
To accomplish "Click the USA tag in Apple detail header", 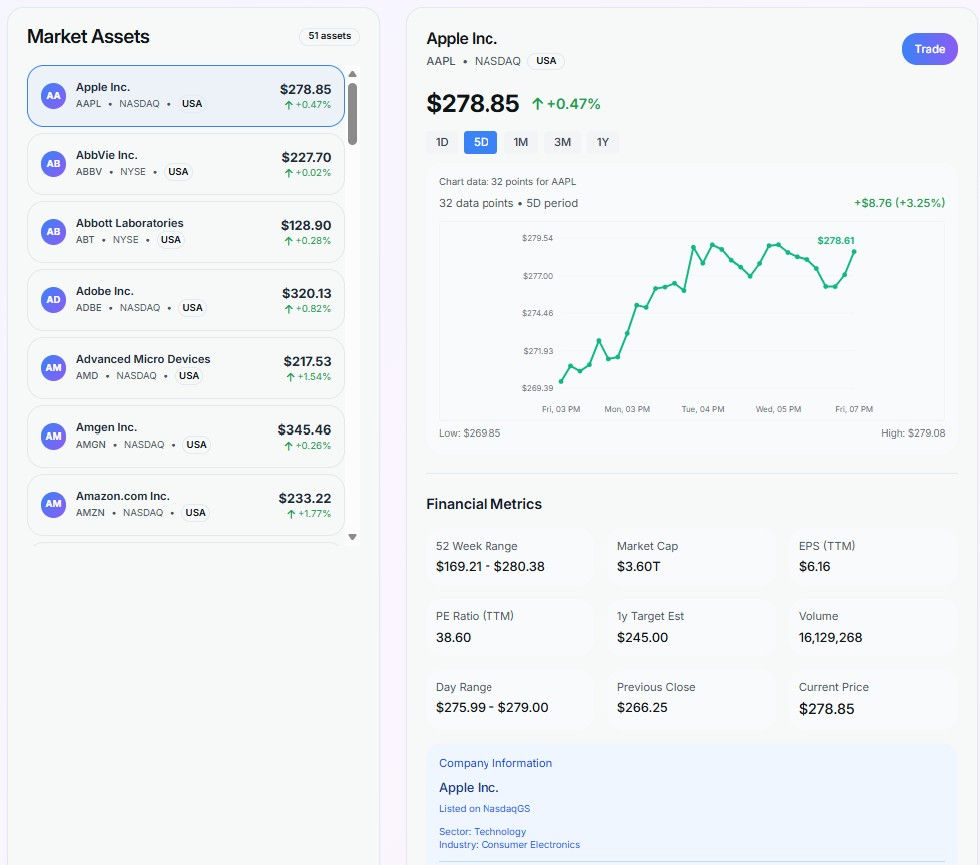I will coord(546,61).
